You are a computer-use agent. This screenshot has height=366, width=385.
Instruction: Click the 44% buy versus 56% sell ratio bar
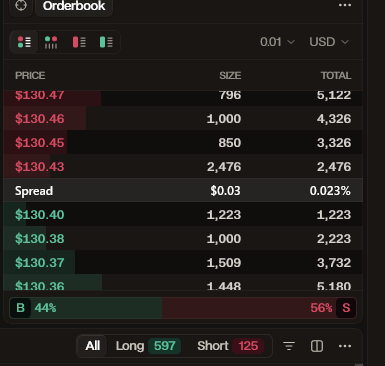tap(183, 308)
